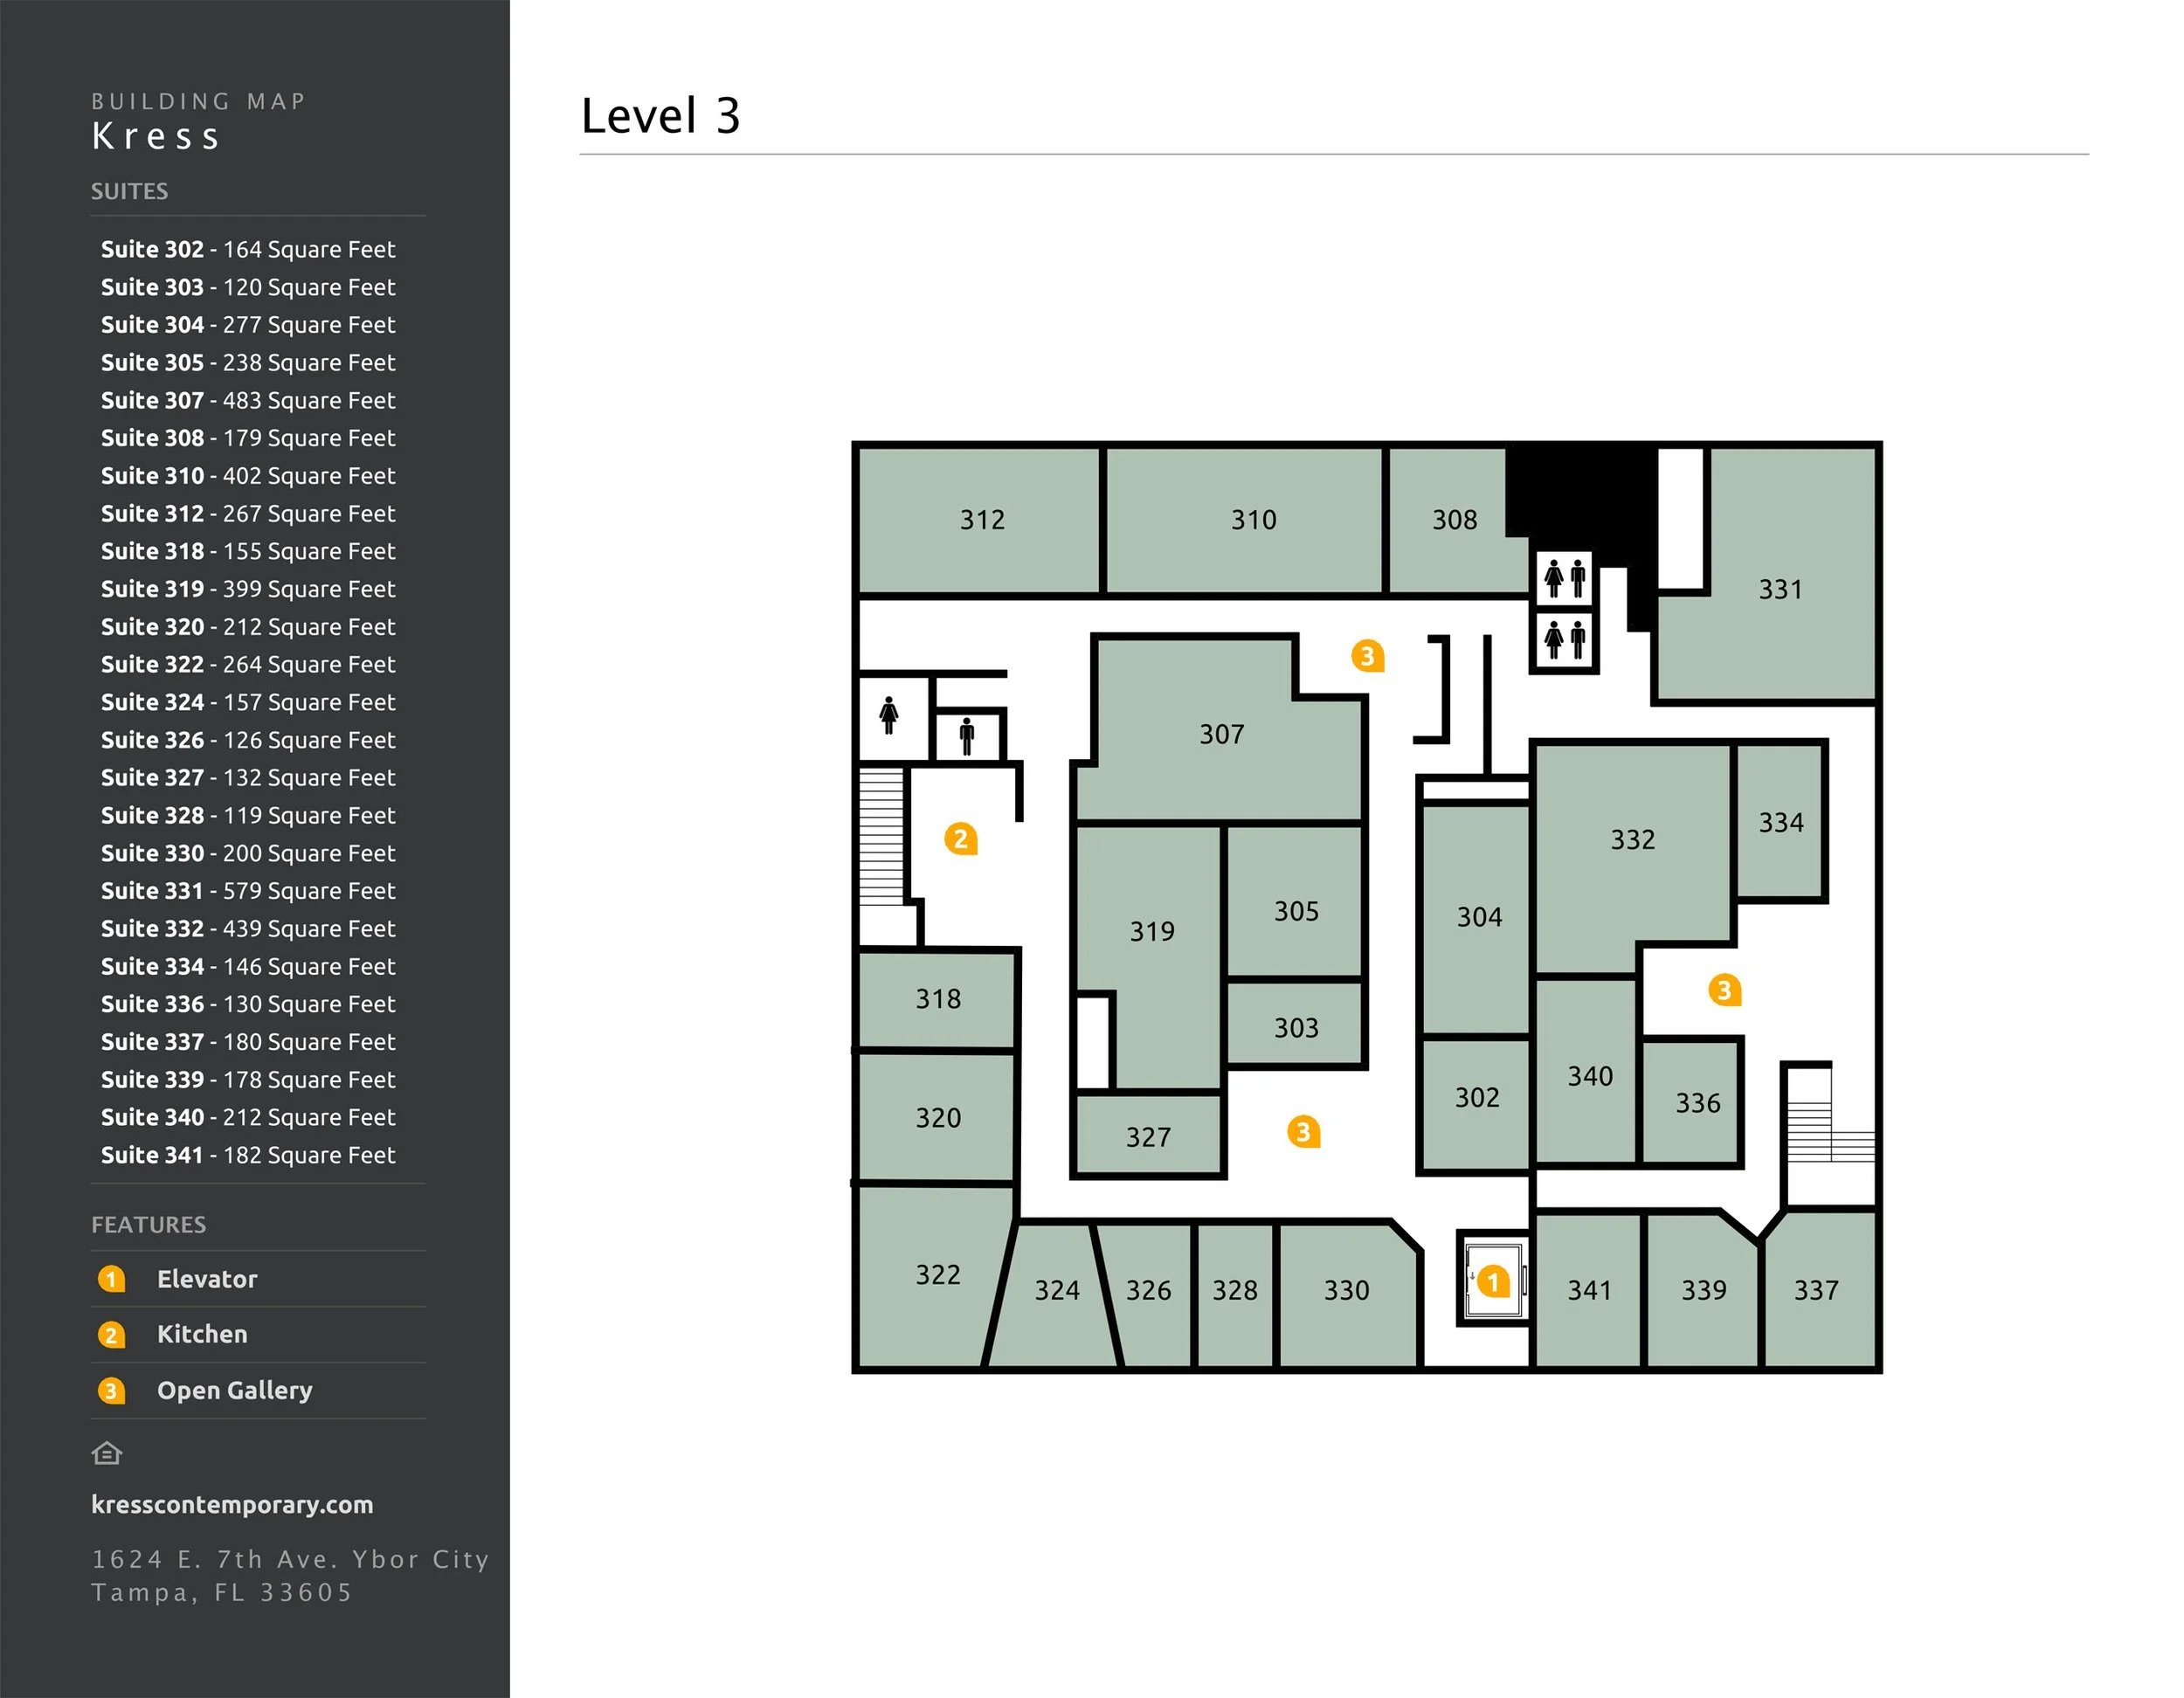Click the women's restroom icon by the kitchen
Screen dimensions: 2184x1698
[889, 716]
